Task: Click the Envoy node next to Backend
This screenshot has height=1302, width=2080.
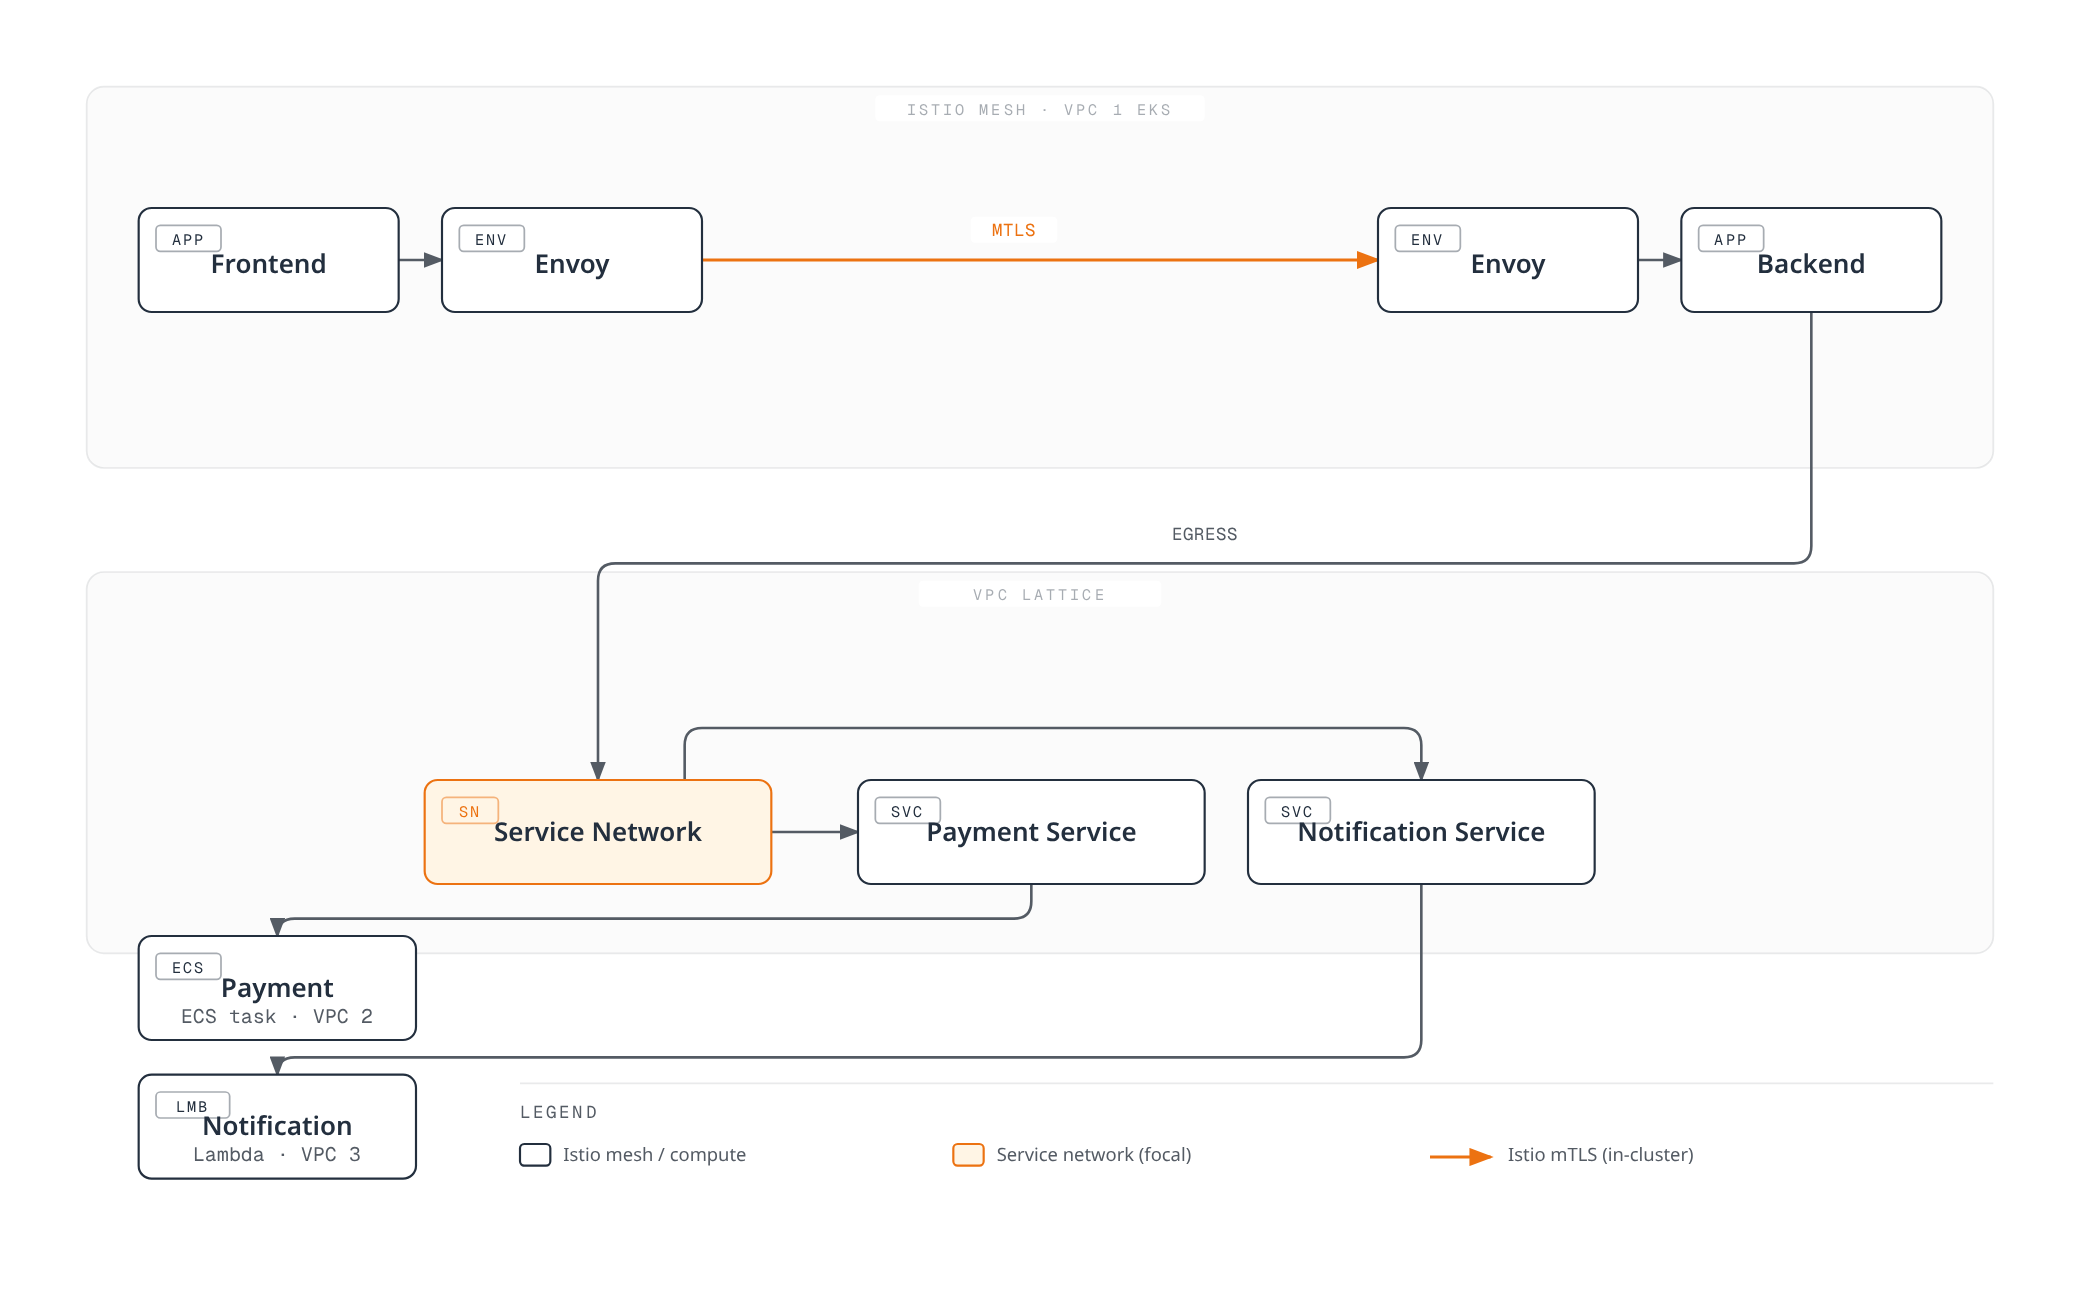Action: pos(1508,260)
